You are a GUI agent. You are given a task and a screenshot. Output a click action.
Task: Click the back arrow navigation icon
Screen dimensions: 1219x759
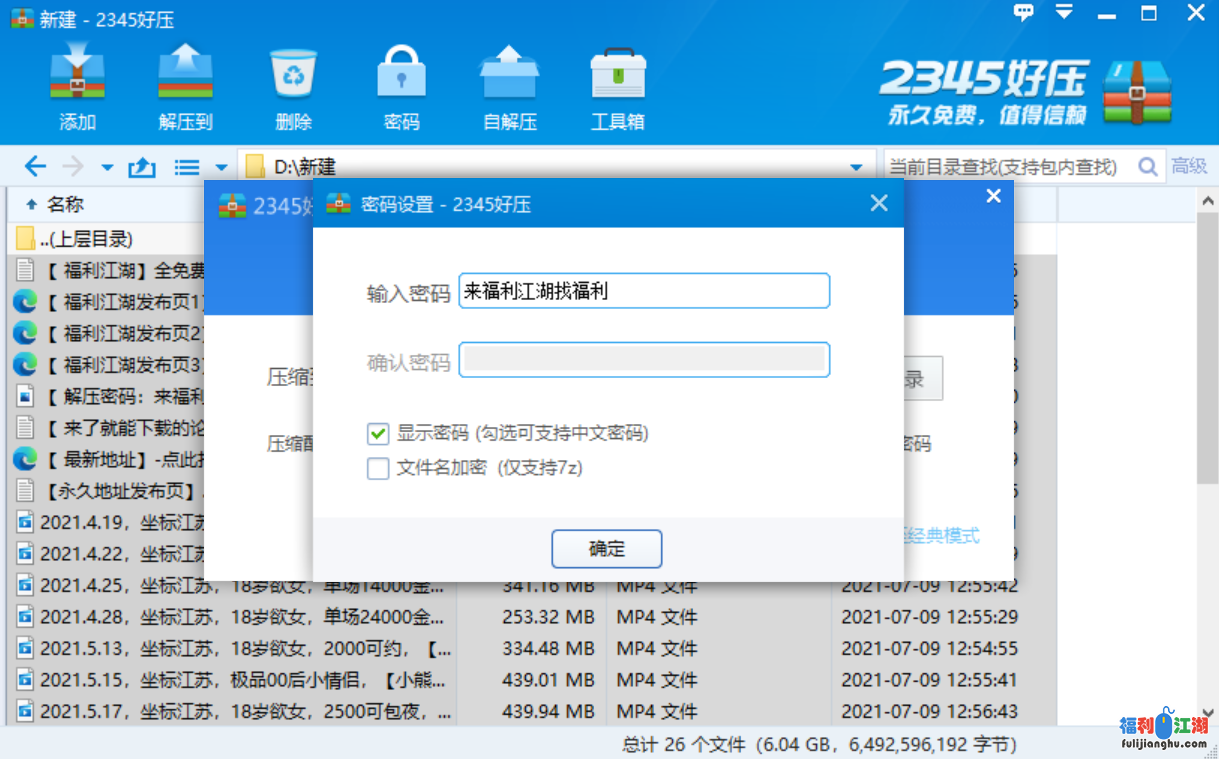click(x=35, y=167)
